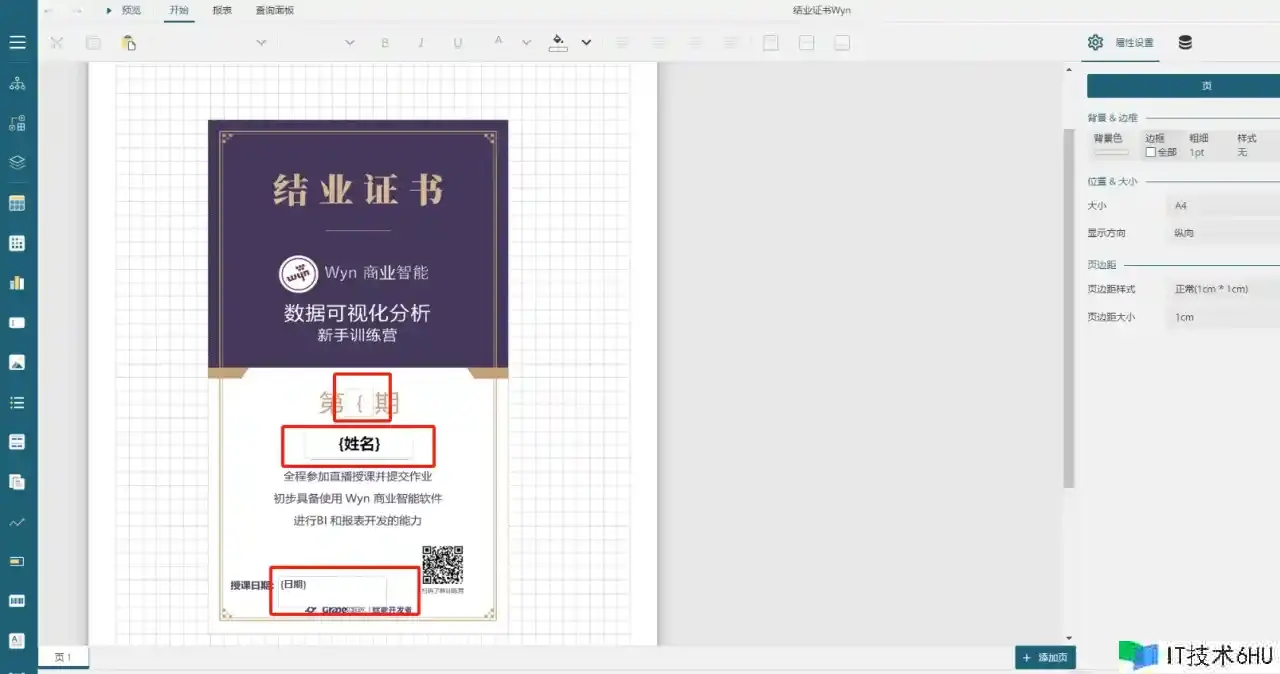Select the list control in sidebar

(x=17, y=403)
